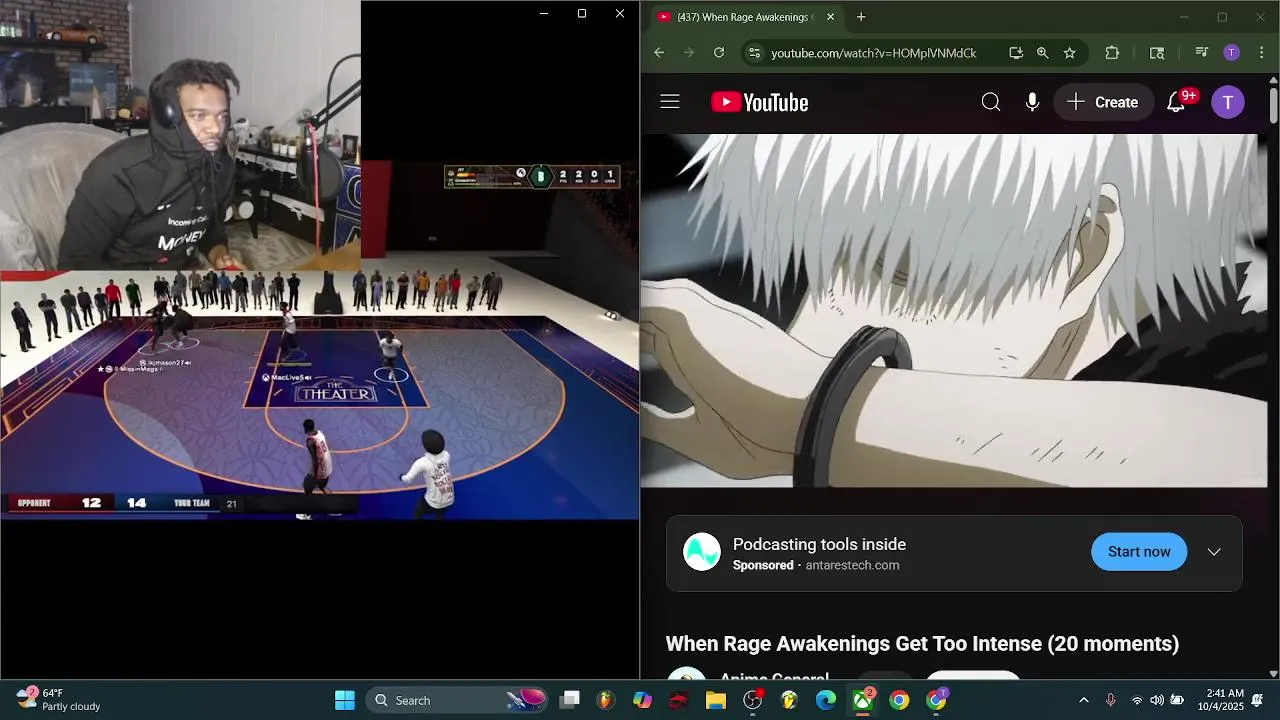Open media controls icon in Chrome toolbar
1280x720 pixels.
point(1202,53)
